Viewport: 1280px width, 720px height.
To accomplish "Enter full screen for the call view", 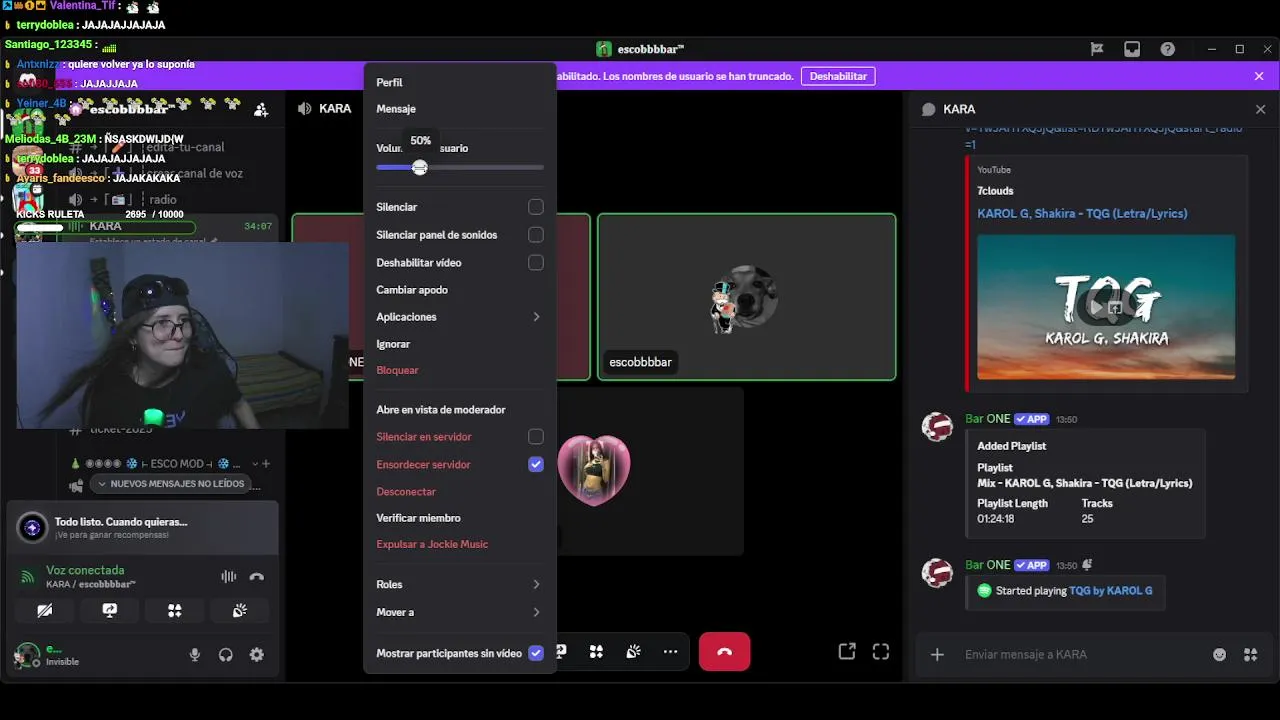I will click(x=881, y=651).
